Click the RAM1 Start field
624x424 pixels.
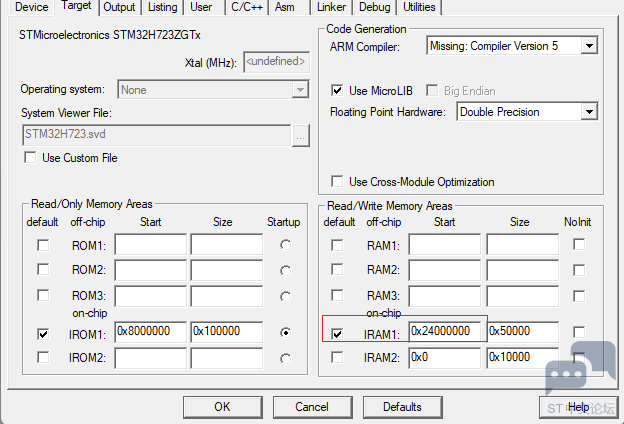pyautogui.click(x=445, y=244)
